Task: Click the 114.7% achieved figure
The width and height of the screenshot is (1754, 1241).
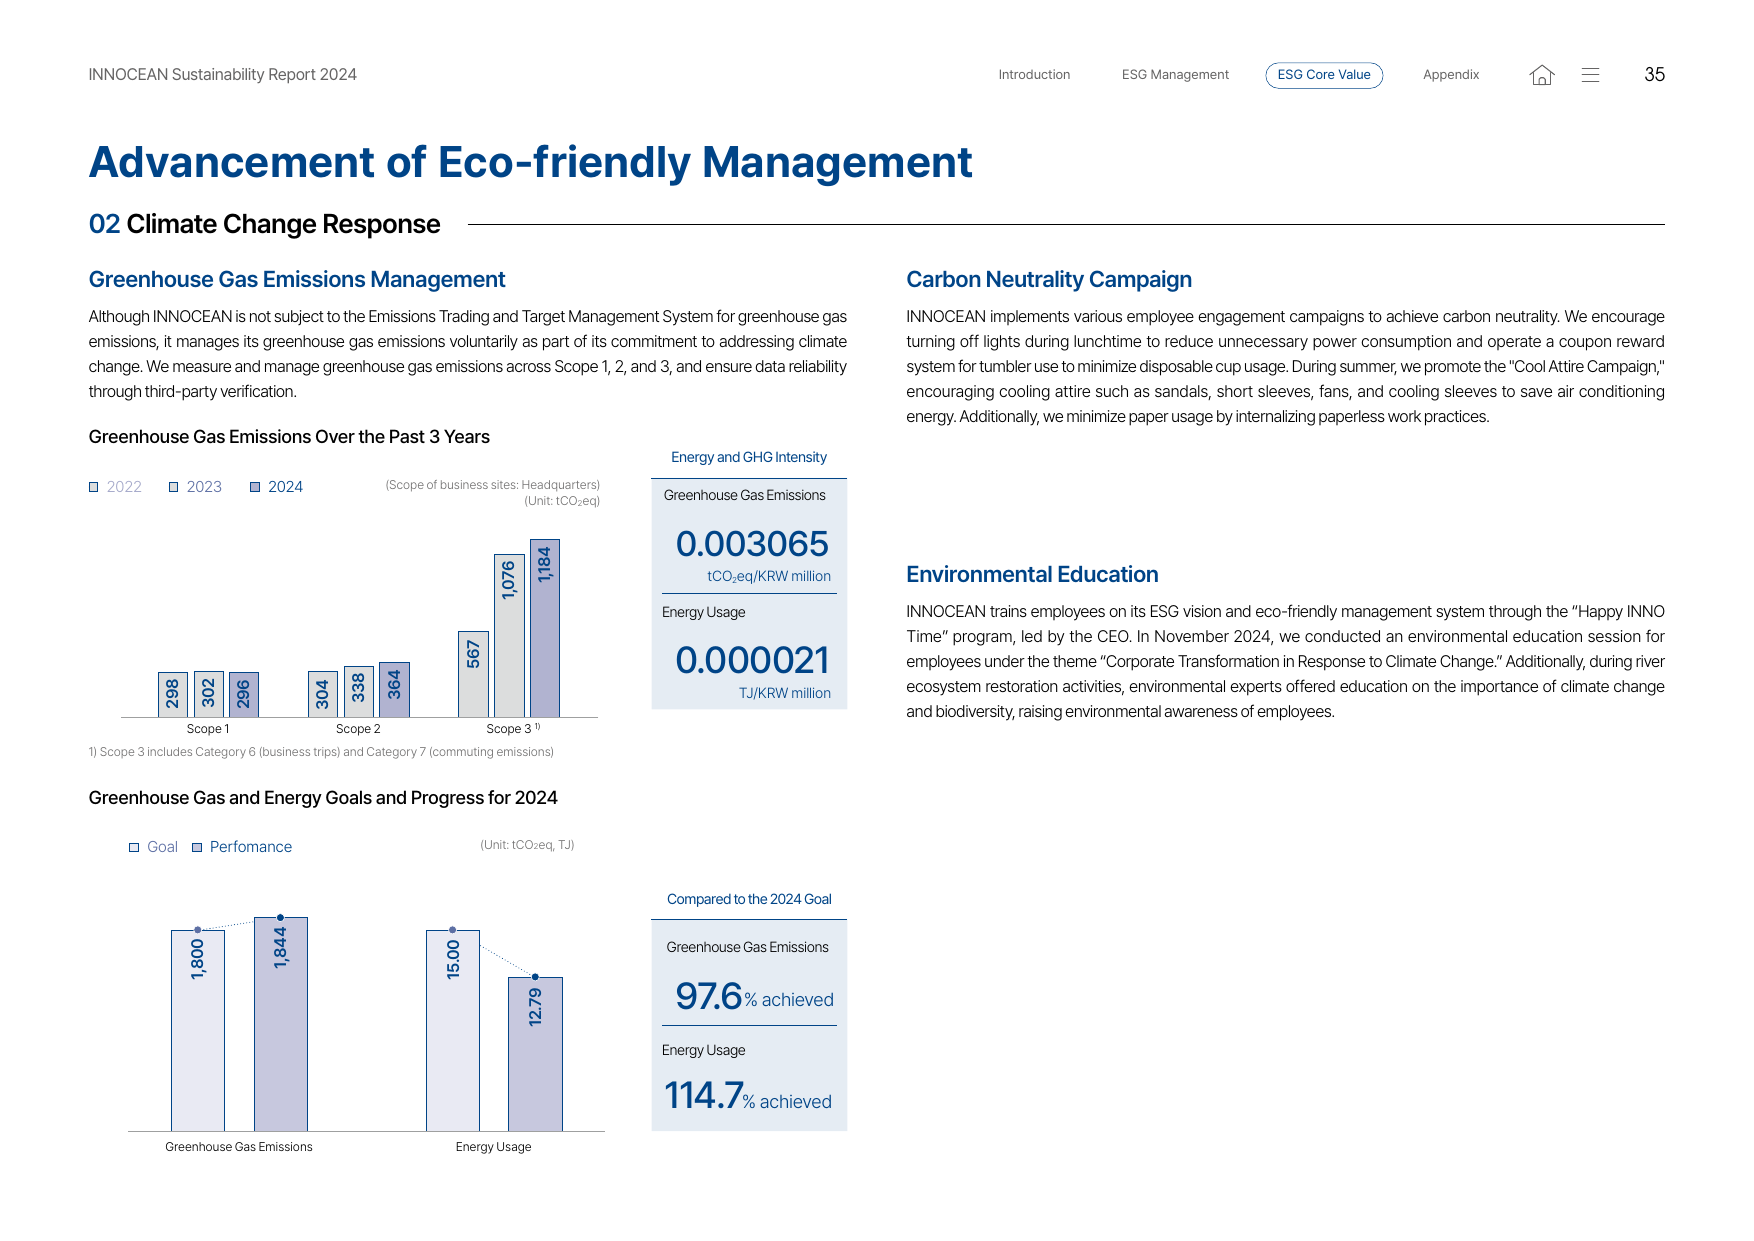Action: [x=748, y=1096]
